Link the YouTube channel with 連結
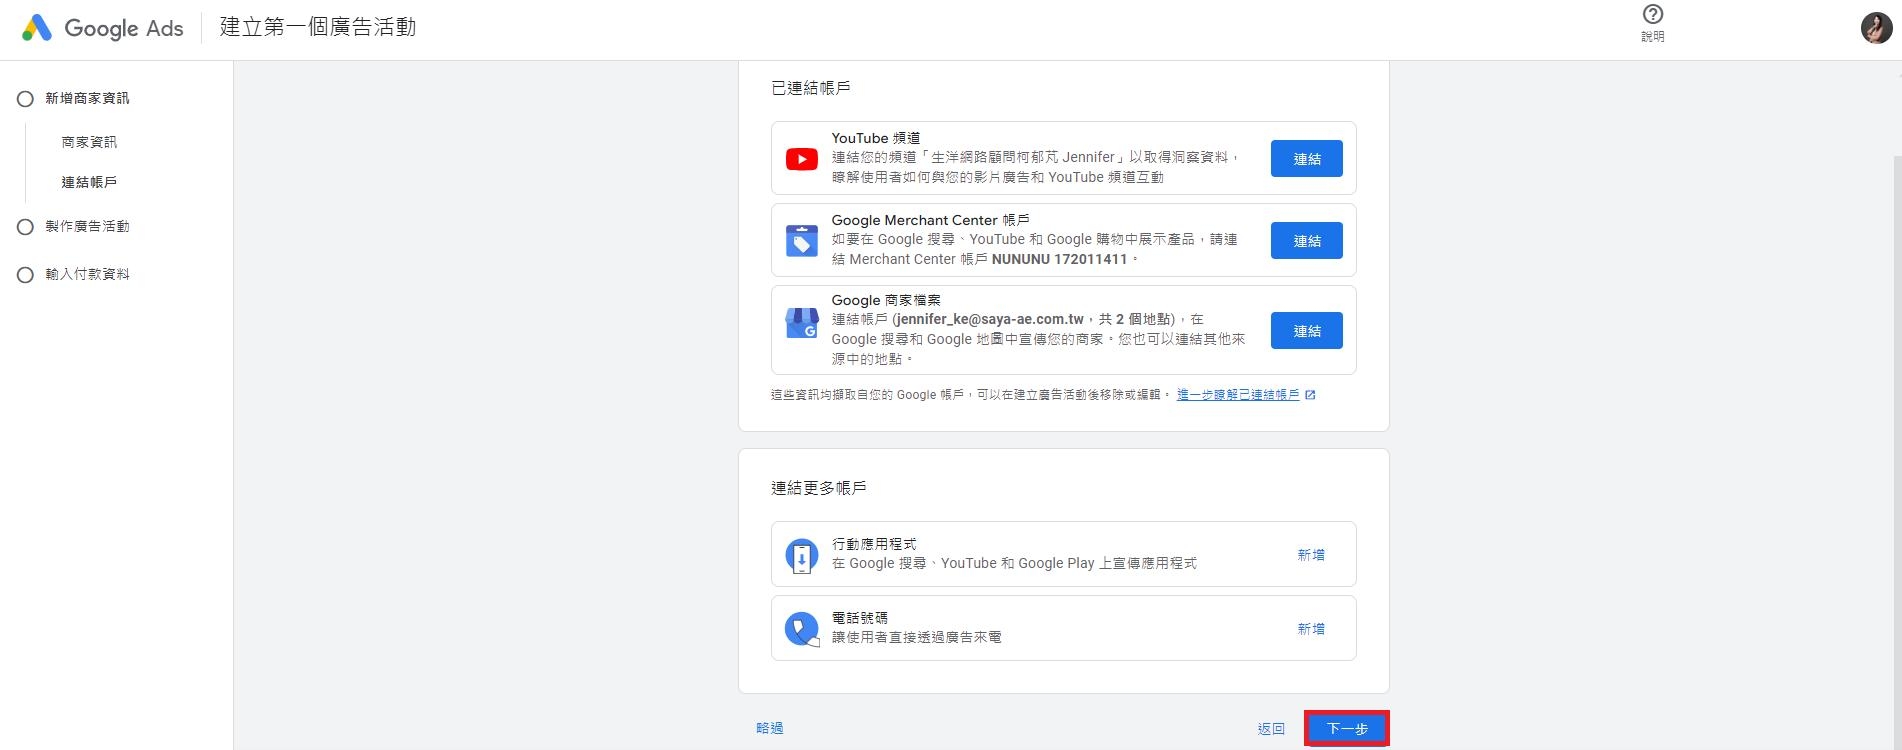This screenshot has height=750, width=1902. (x=1306, y=159)
